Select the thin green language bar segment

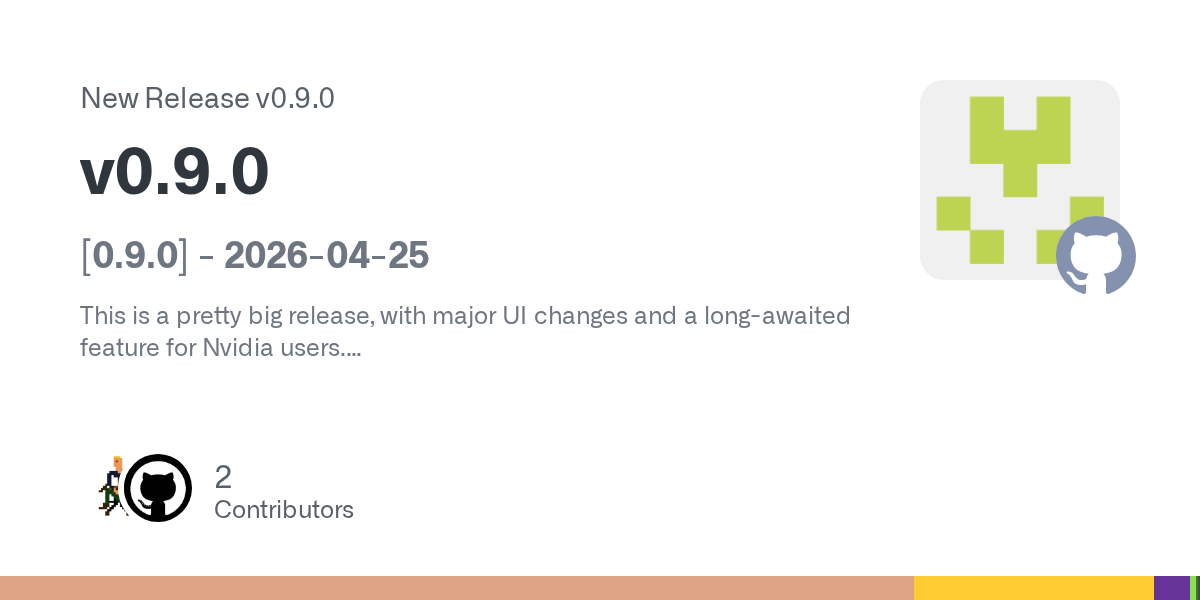[x=1193, y=588]
